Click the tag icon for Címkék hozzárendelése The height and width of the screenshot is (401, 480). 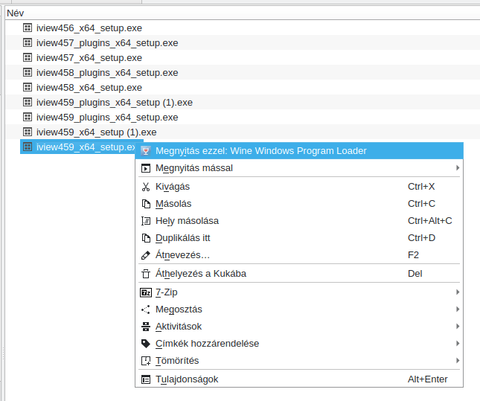point(146,343)
